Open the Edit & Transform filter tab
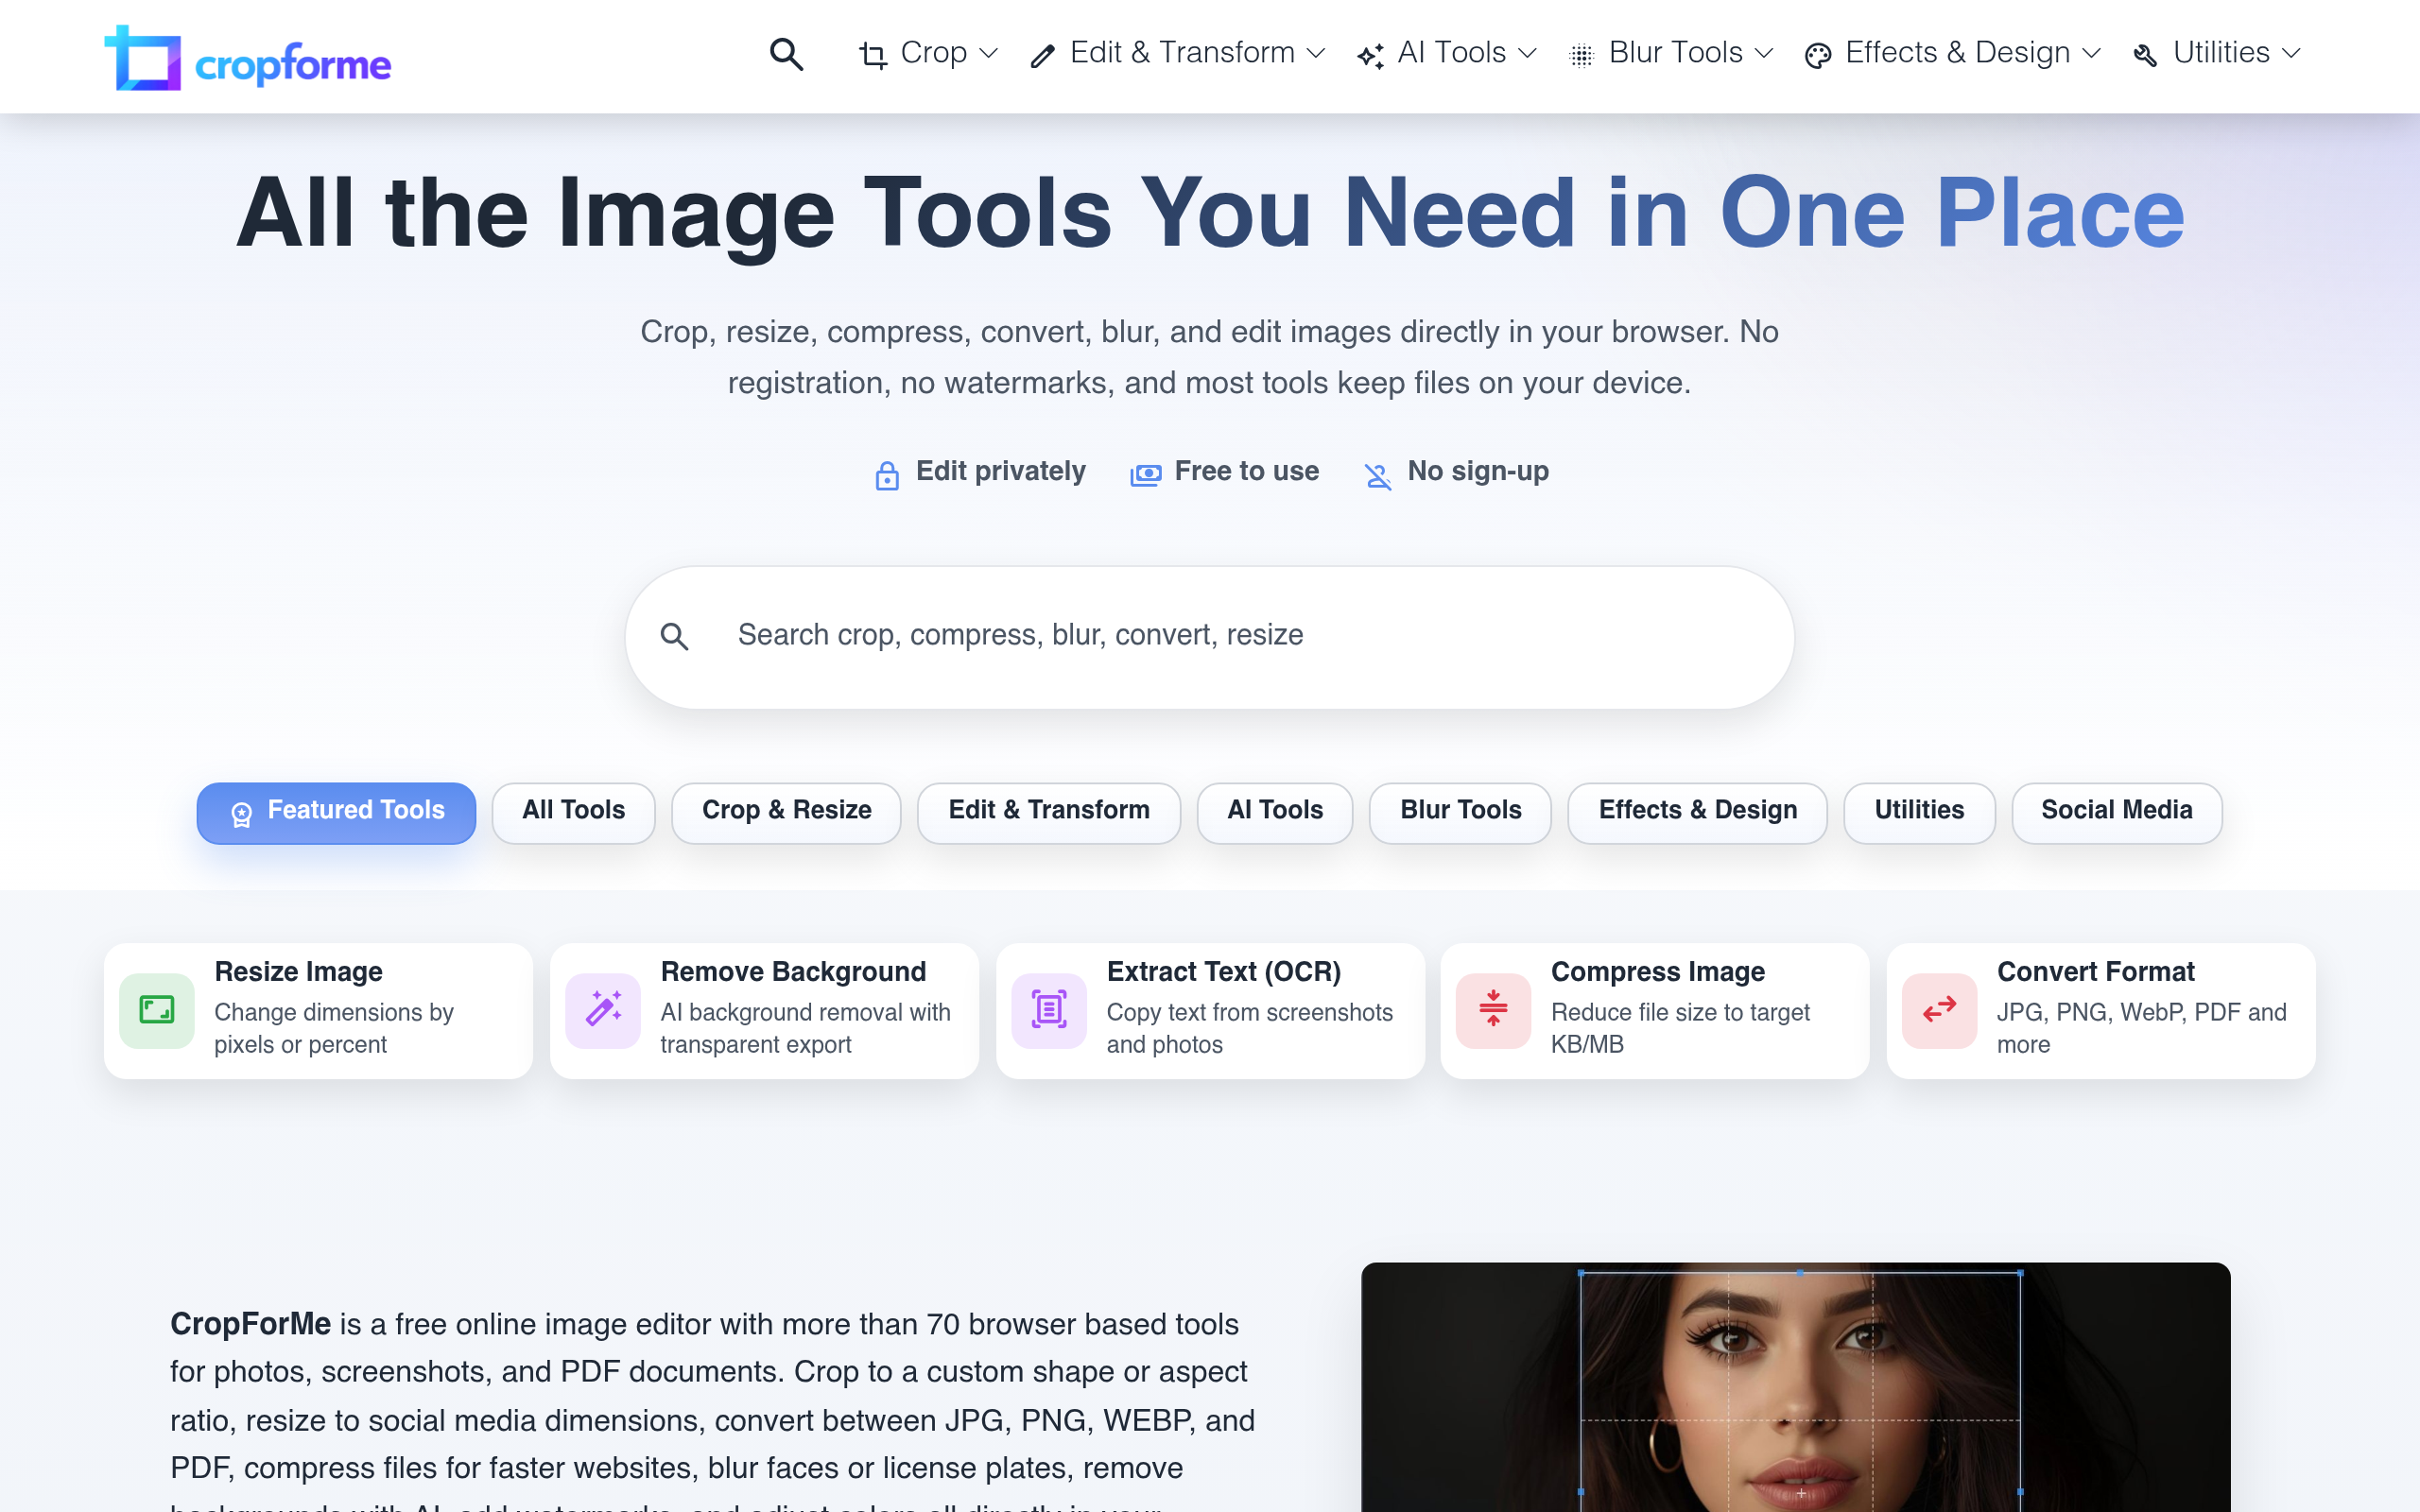 1049,812
